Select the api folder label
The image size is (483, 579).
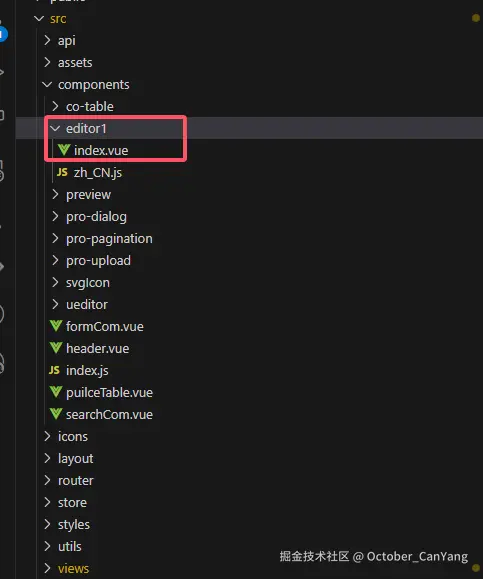pyautogui.click(x=66, y=41)
